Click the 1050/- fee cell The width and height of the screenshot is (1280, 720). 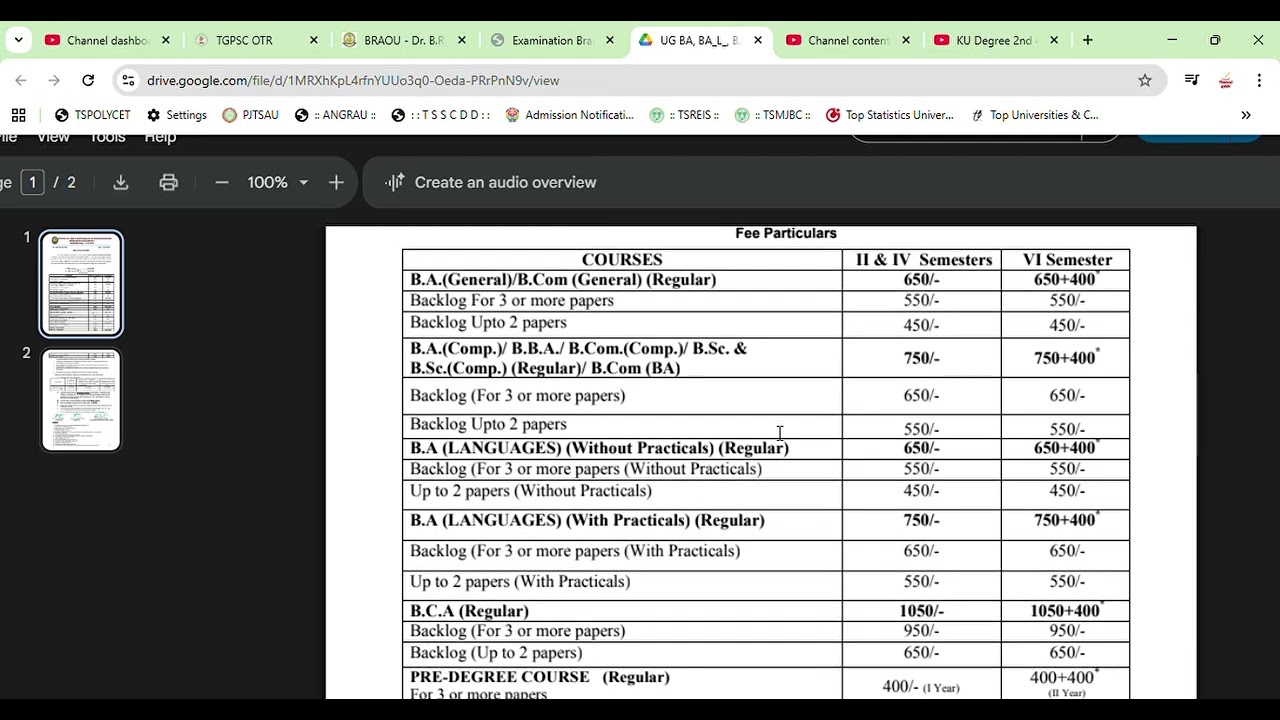(921, 611)
